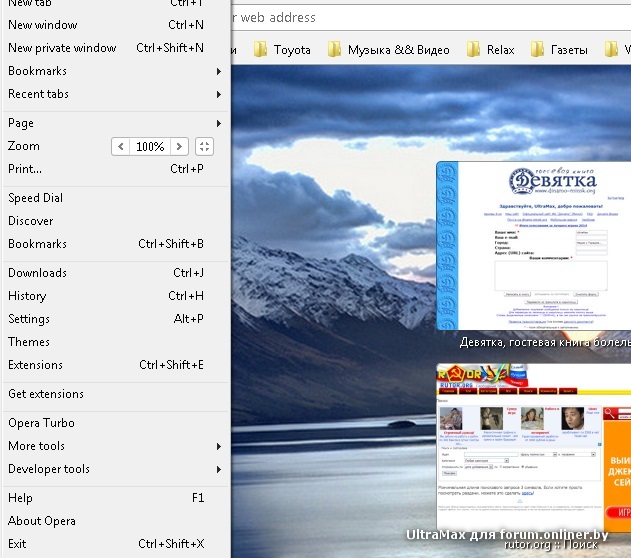The height and width of the screenshot is (558, 631).
Task: Open Bookmarks manager with Ctrl+Shift+B entry
Action: point(115,244)
